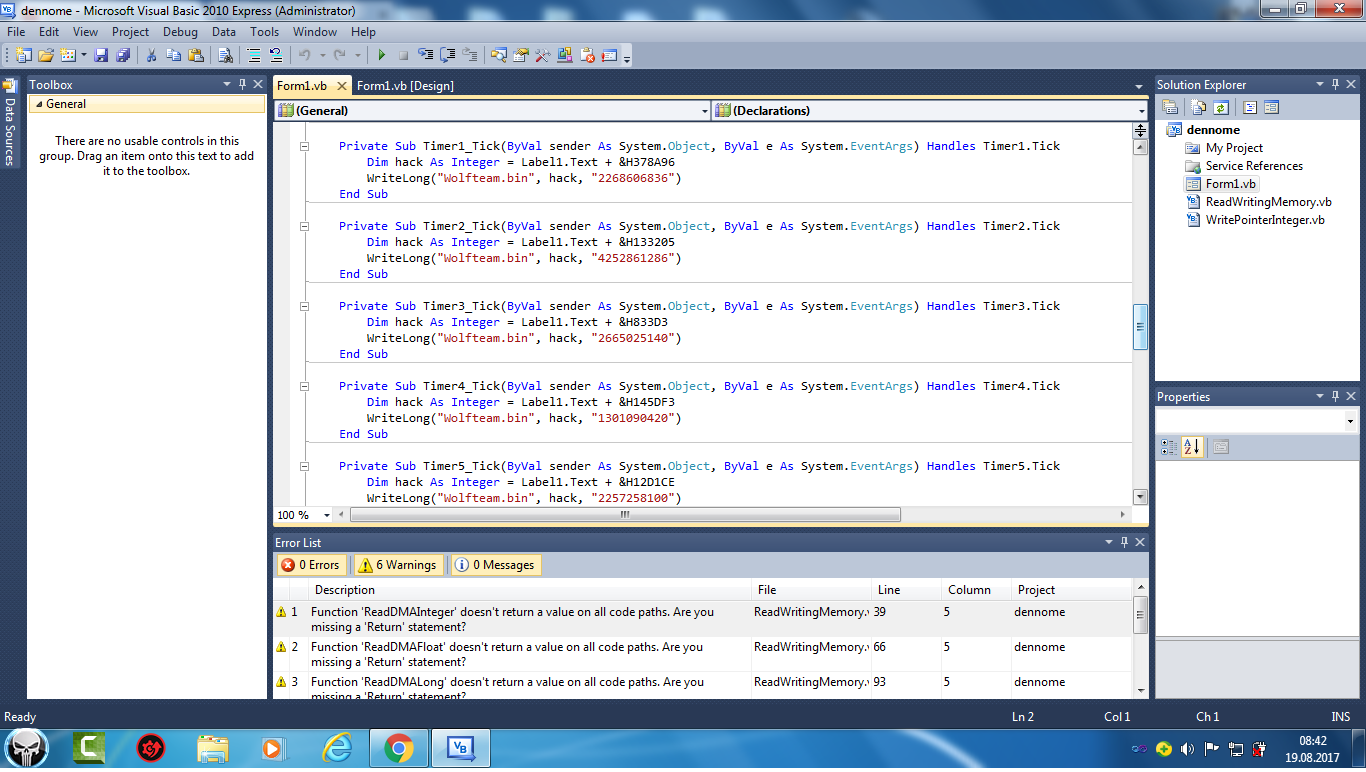Open the (Declarations) method name dropdown

tap(1141, 111)
